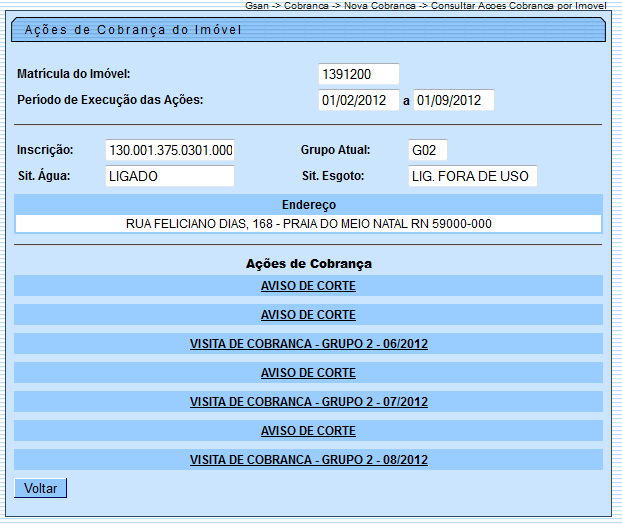This screenshot has width=622, height=524.
Task: Click the Gsan breadcrumb path at top
Action: (x=425, y=6)
